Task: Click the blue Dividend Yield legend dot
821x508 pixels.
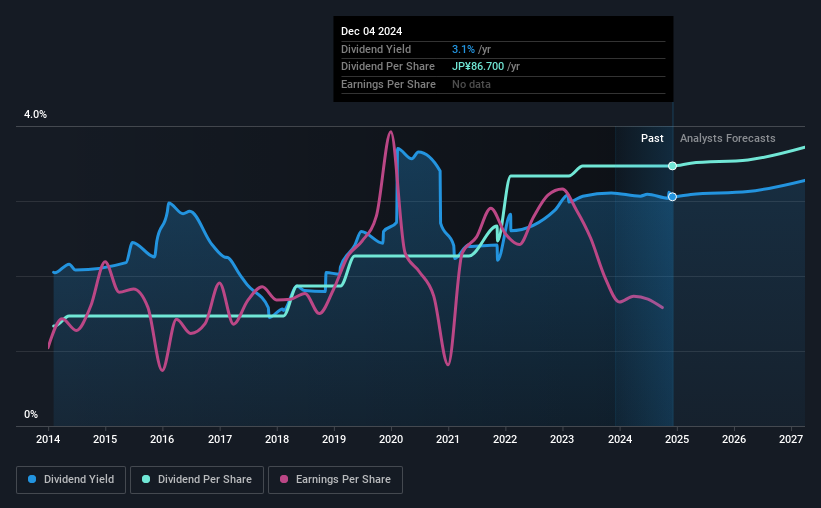Action: (32, 479)
